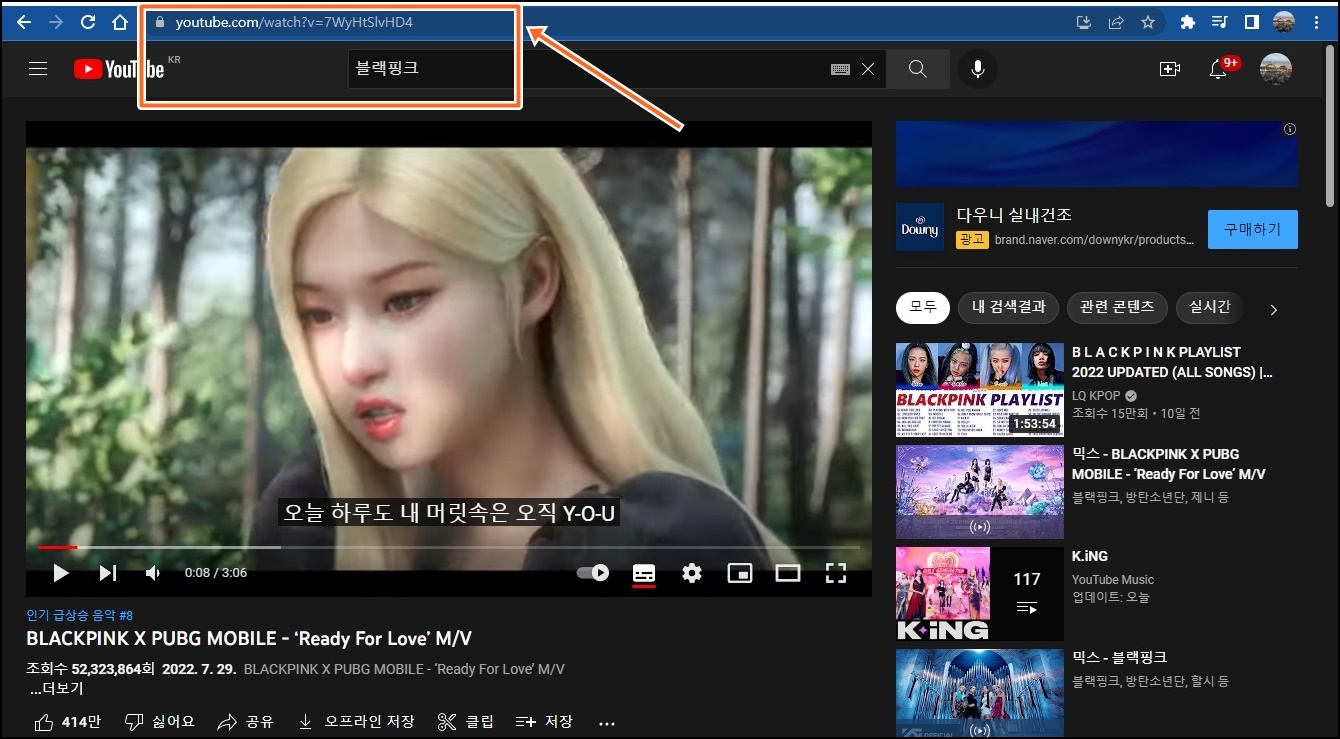This screenshot has height=739, width=1340.
Task: Toggle autoplay switch in player
Action: tap(593, 573)
